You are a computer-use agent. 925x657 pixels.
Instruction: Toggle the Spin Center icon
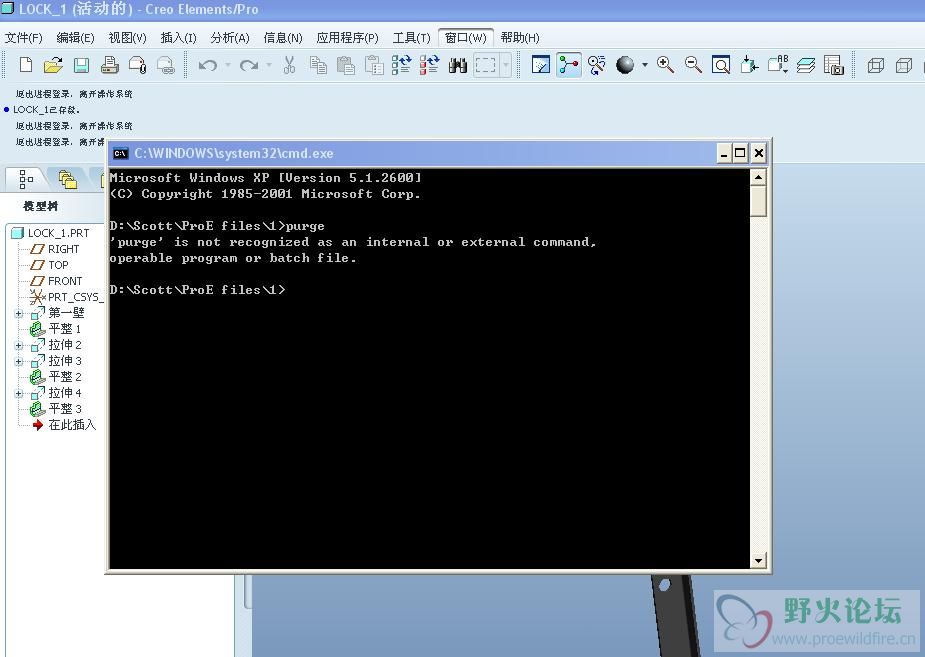(x=569, y=64)
